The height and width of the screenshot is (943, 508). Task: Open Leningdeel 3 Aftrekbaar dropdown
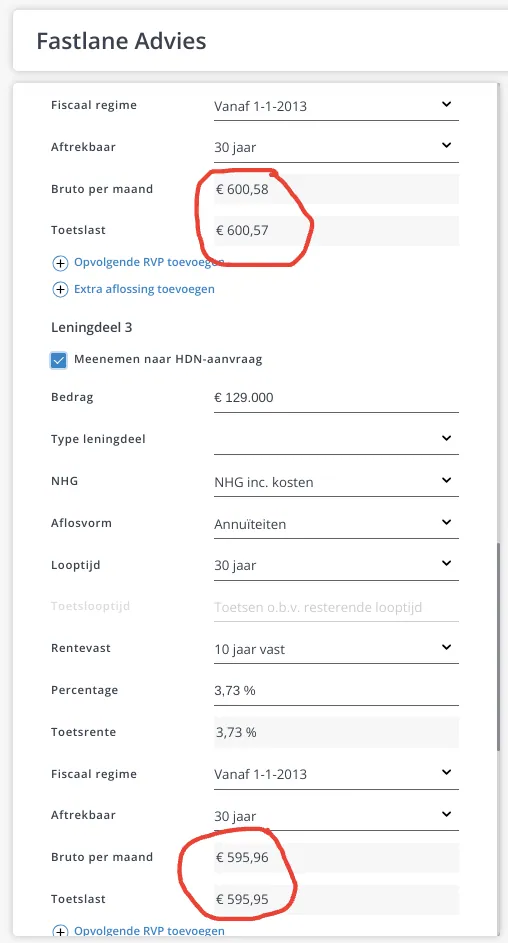click(x=336, y=816)
